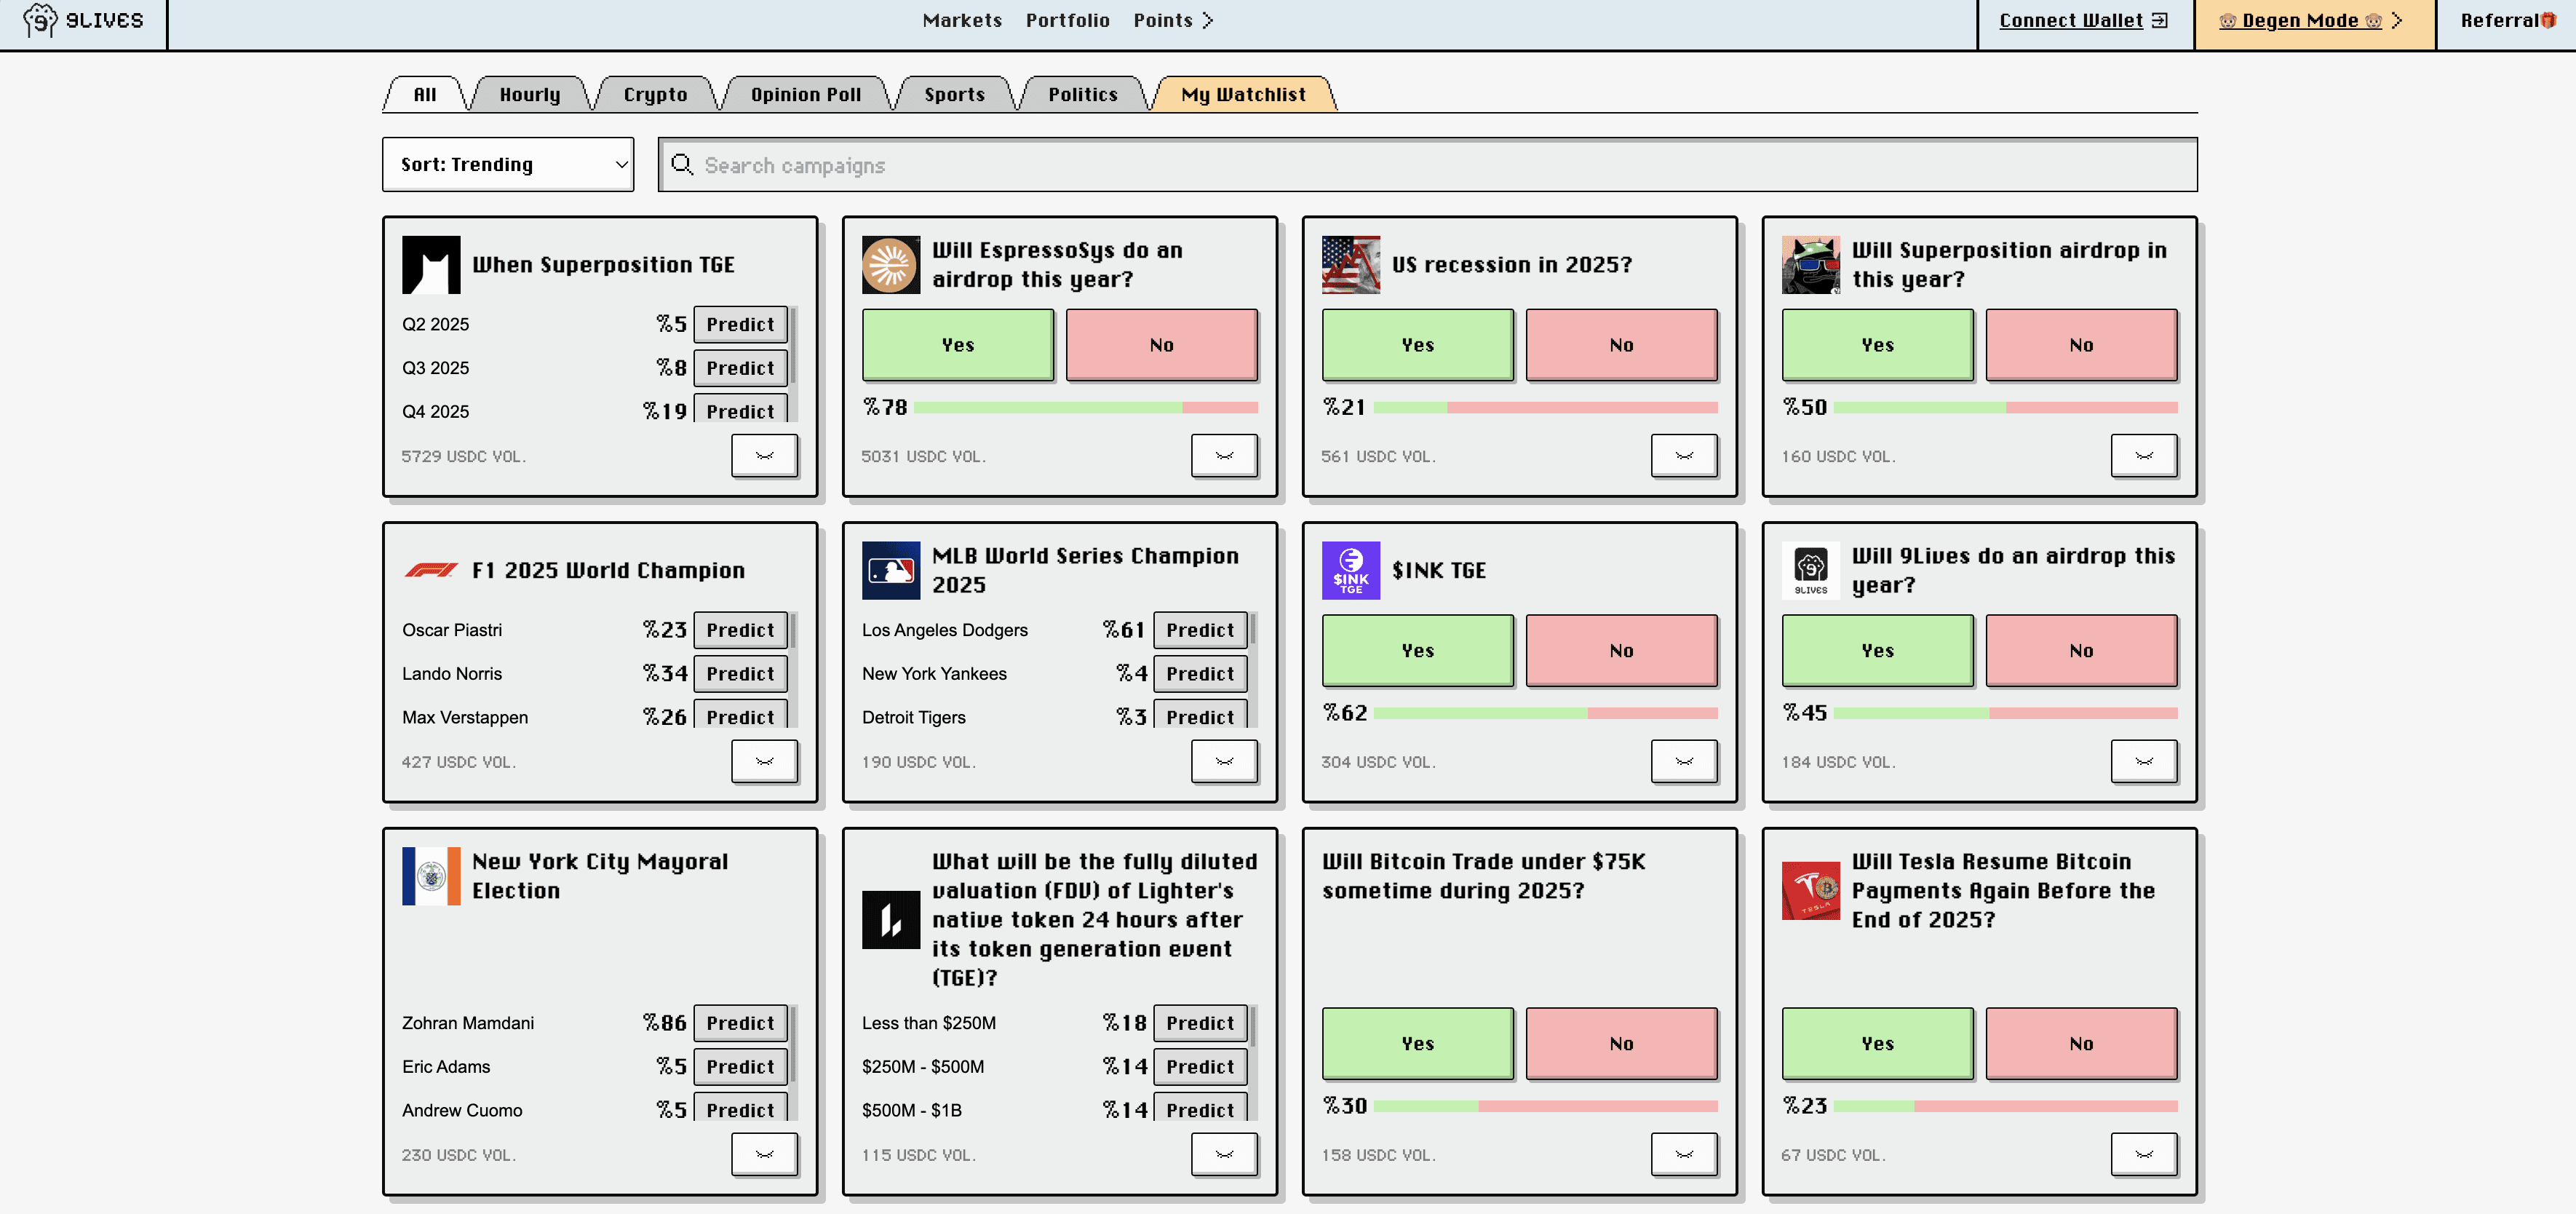This screenshot has height=1214, width=2576.
Task: Click the Lighter black logo icon
Action: [x=890, y=919]
